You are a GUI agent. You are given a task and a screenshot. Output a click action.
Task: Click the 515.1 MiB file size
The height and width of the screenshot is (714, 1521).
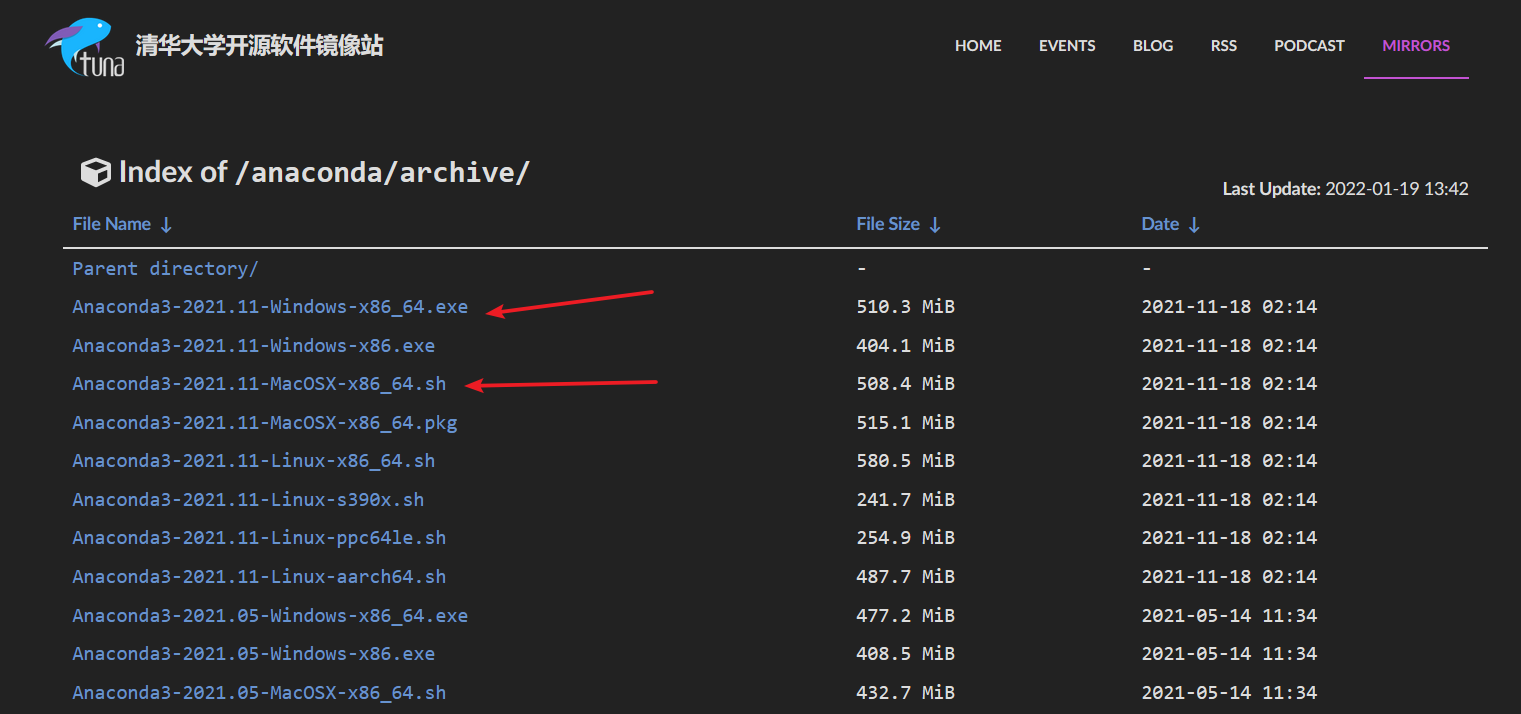pyautogui.click(x=906, y=423)
